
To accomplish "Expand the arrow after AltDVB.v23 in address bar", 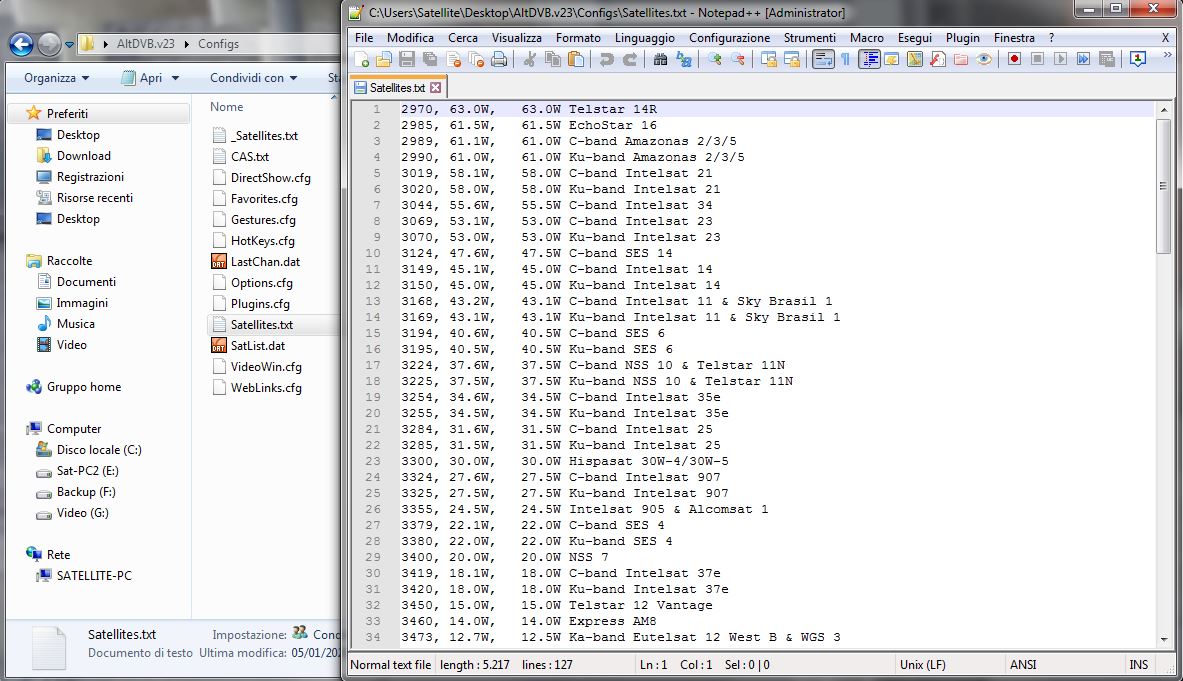I will 186,44.
